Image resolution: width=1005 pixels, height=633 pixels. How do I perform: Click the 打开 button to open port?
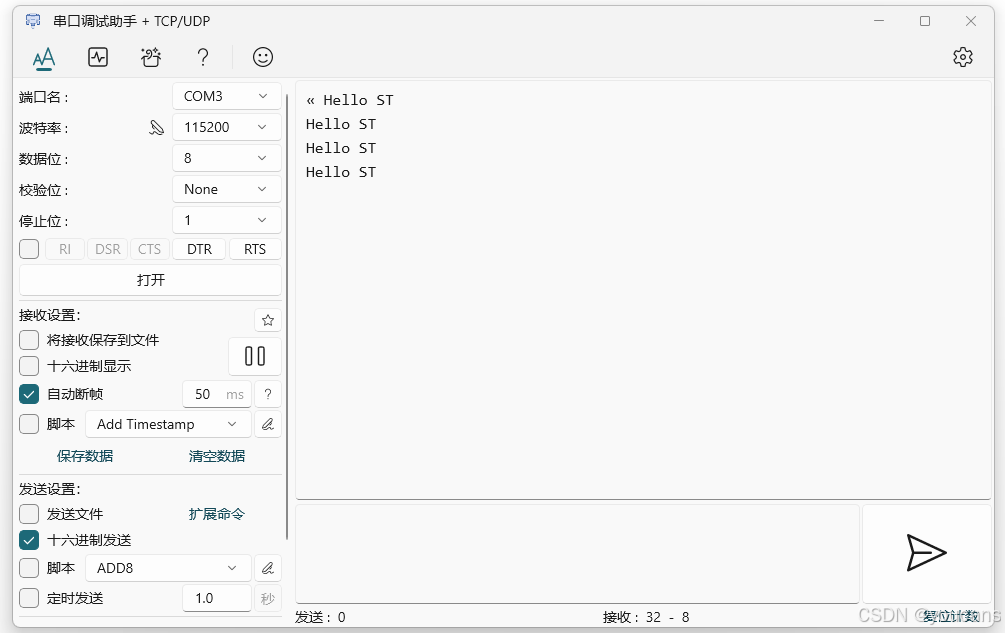(149, 279)
